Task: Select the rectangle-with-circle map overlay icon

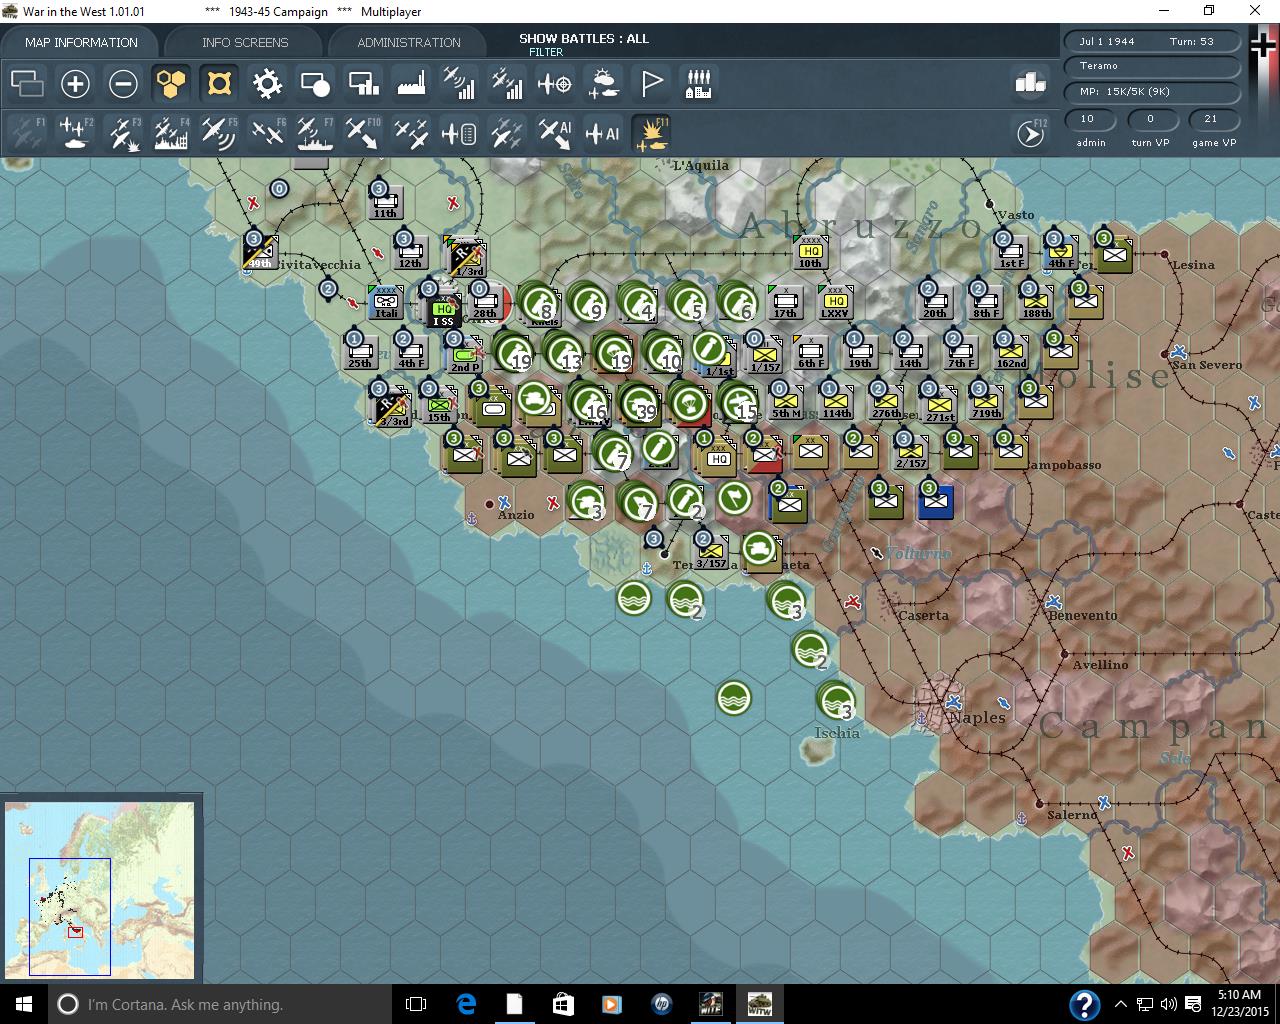Action: [315, 84]
